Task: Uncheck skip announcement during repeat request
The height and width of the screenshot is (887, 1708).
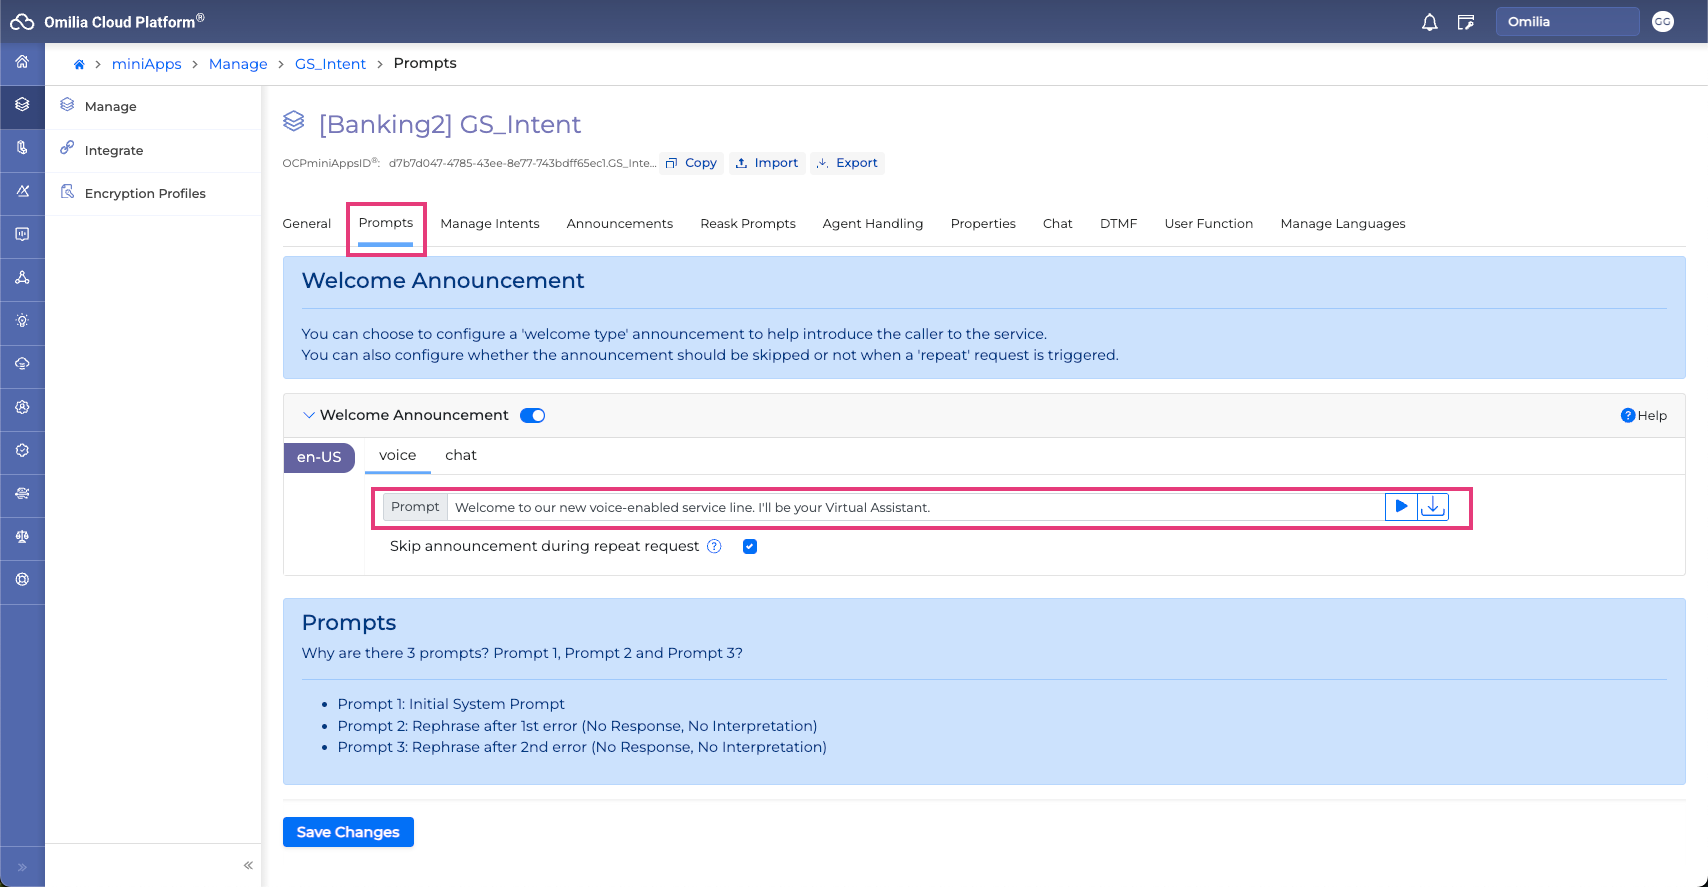Action: (750, 546)
